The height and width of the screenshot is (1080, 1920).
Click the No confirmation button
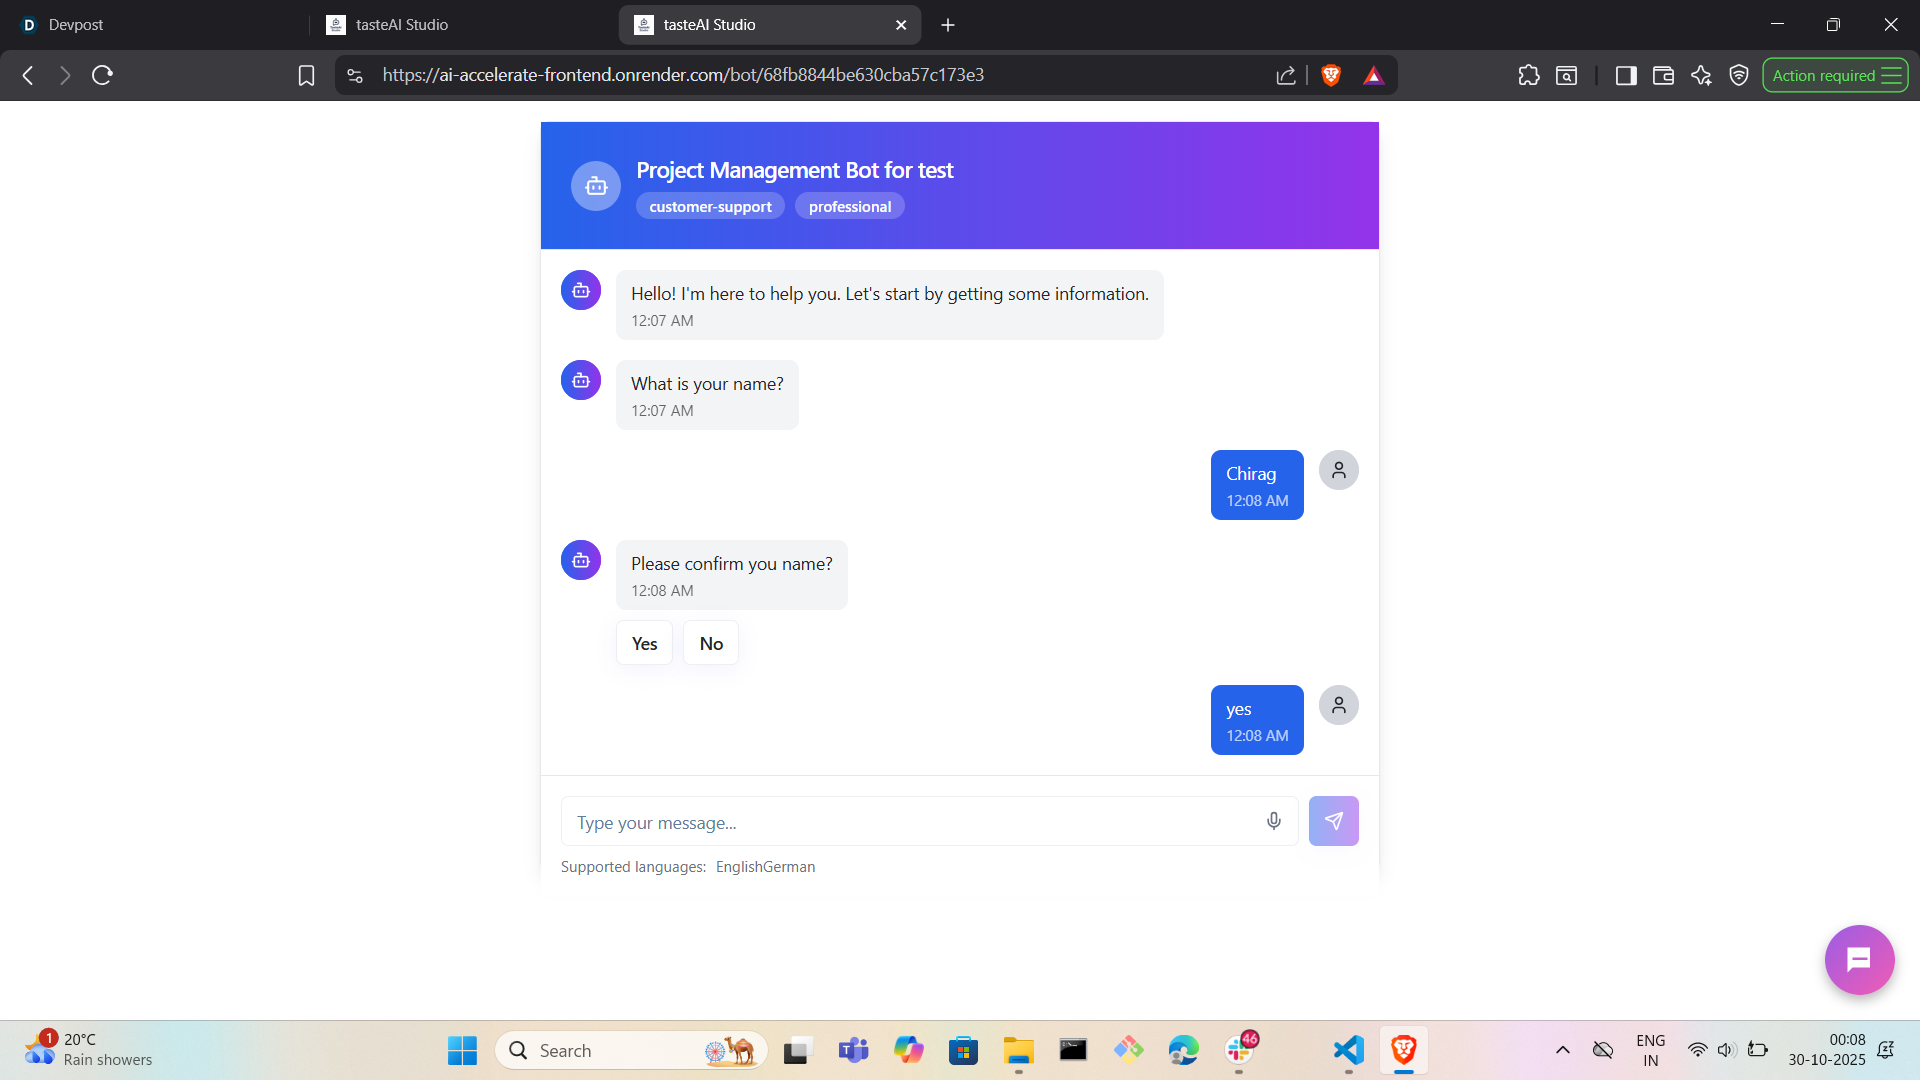pos(711,643)
